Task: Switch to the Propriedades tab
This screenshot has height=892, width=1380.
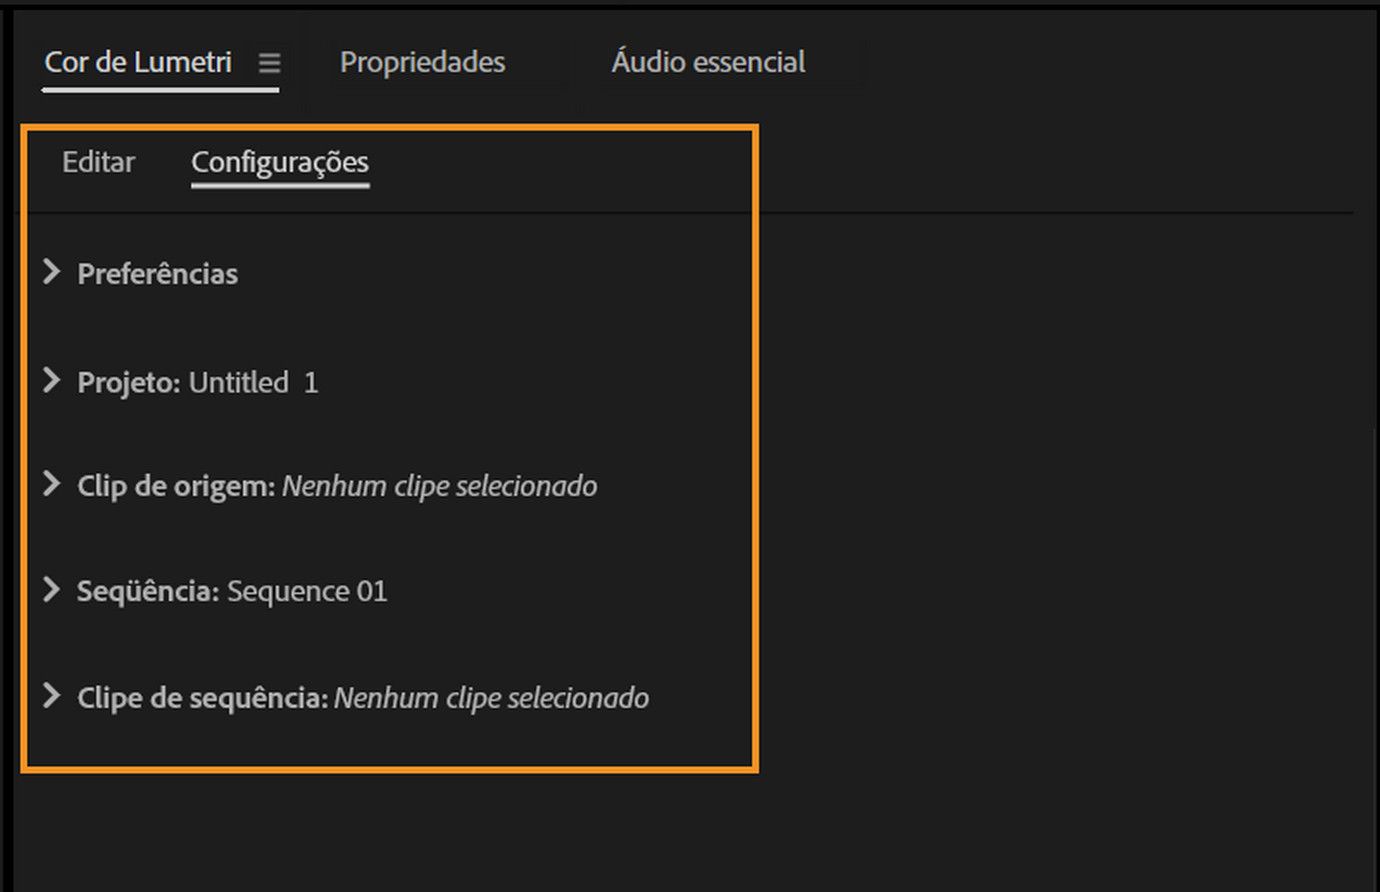Action: tap(421, 62)
